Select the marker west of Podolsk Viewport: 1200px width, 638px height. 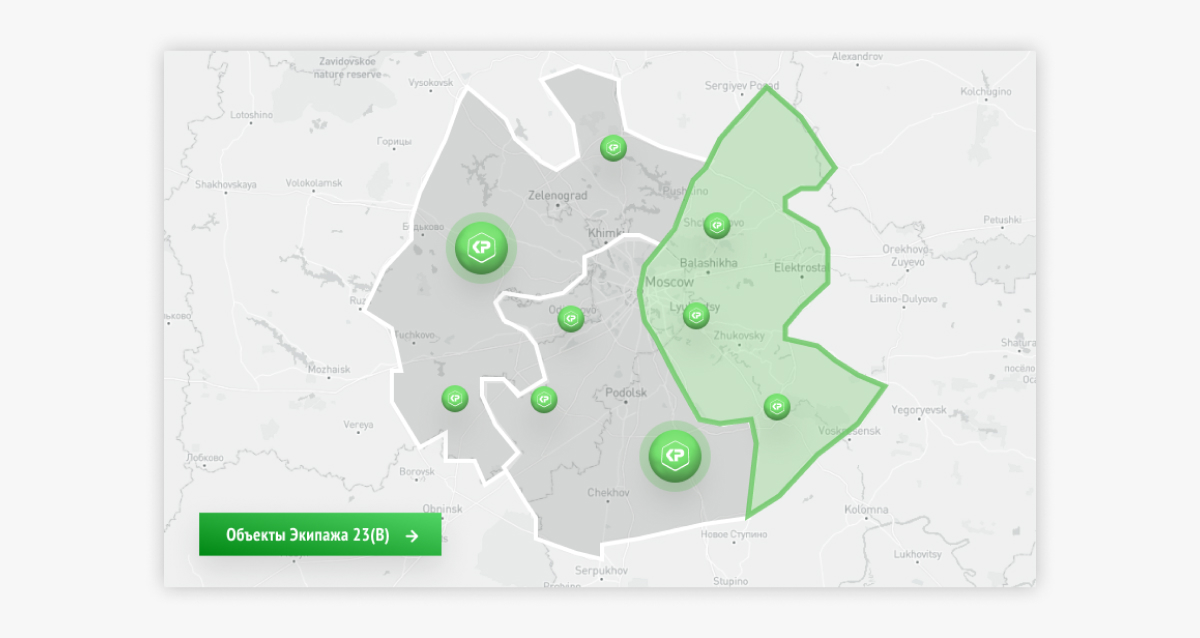[x=543, y=399]
